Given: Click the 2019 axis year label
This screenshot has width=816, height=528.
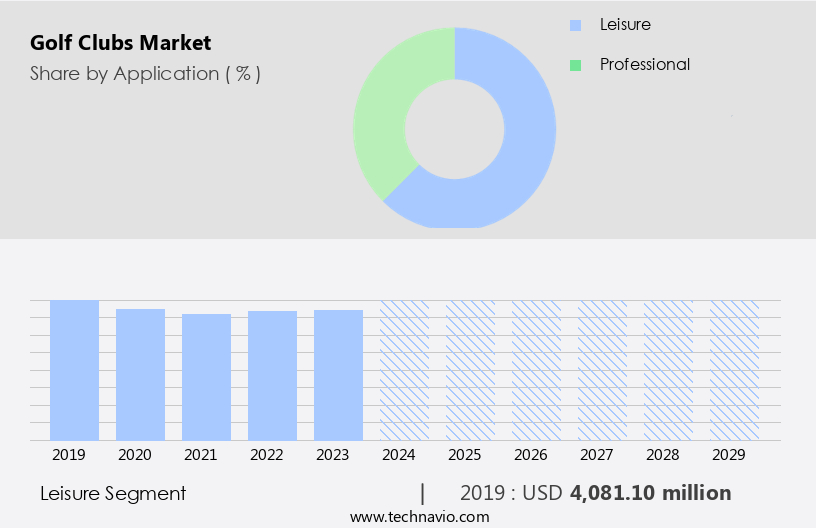Looking at the screenshot, I should tap(69, 455).
